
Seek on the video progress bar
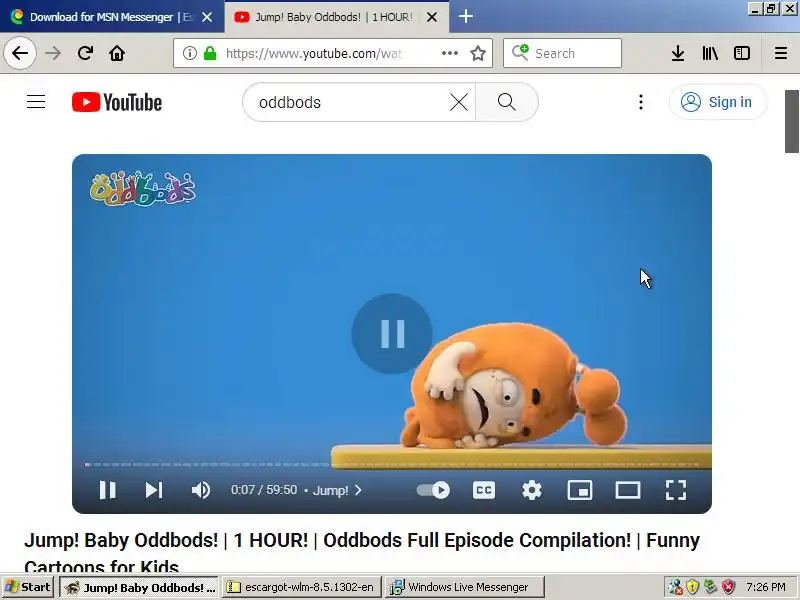coord(392,464)
